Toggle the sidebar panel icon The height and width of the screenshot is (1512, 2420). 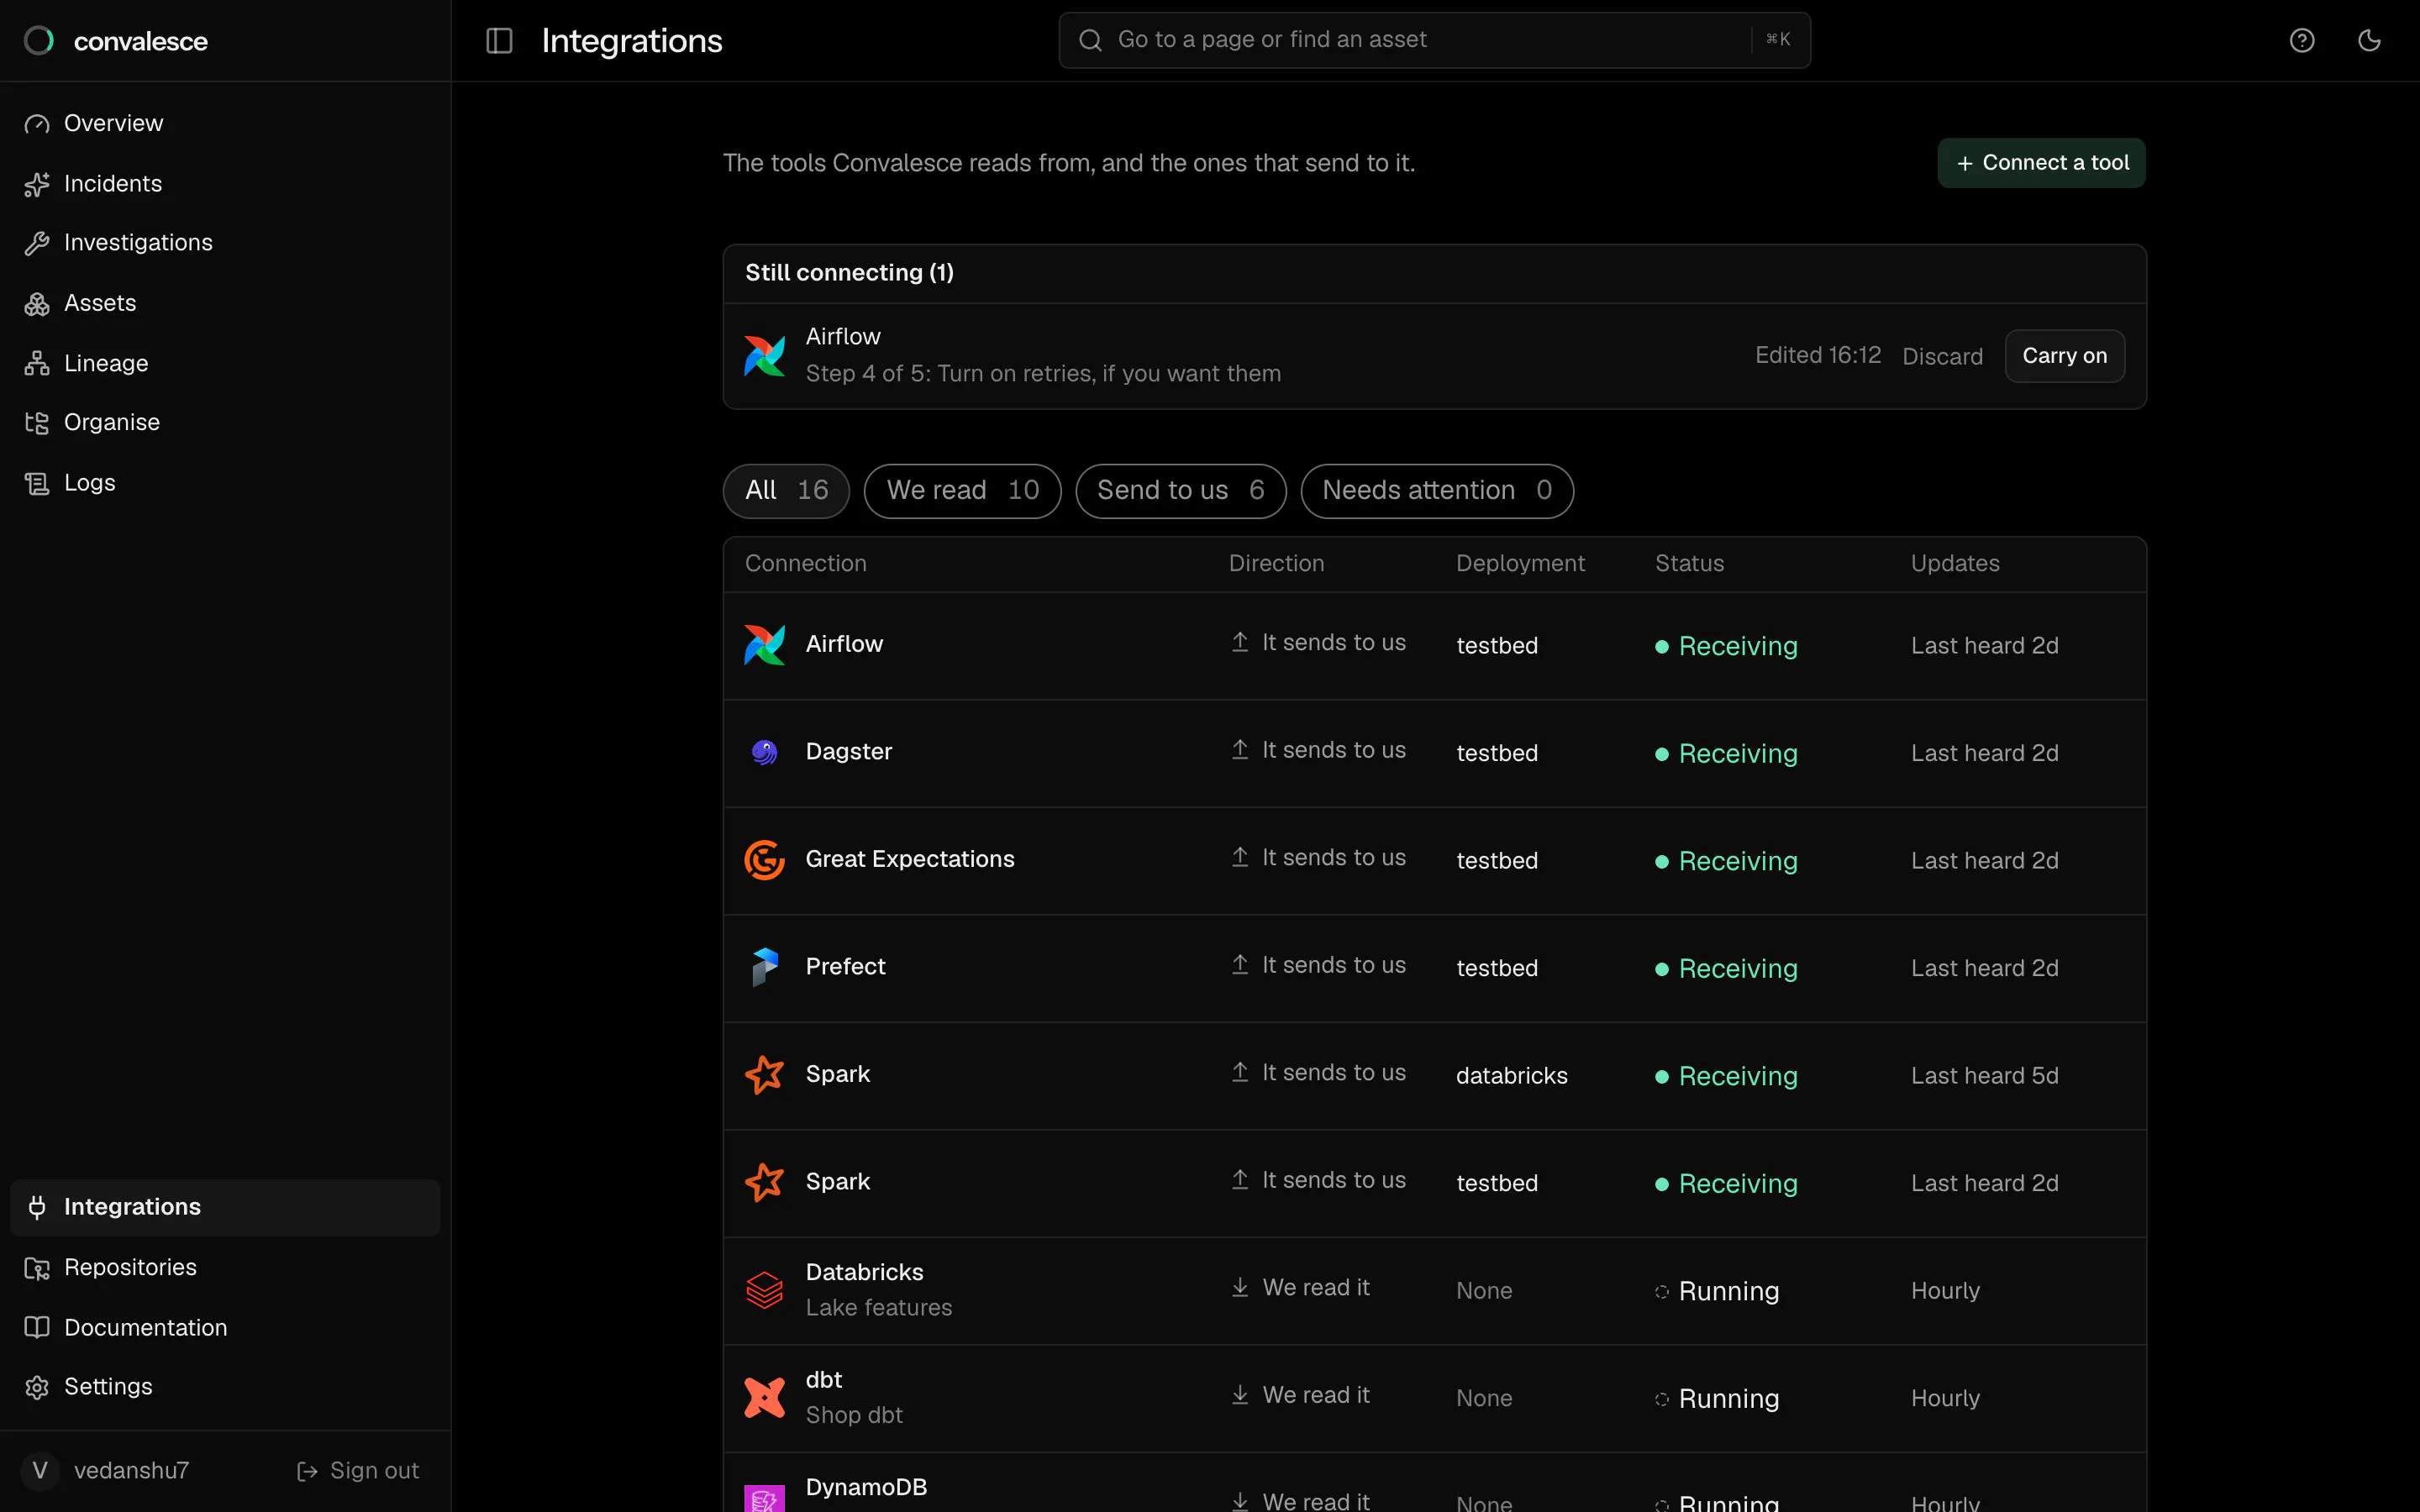[499, 41]
